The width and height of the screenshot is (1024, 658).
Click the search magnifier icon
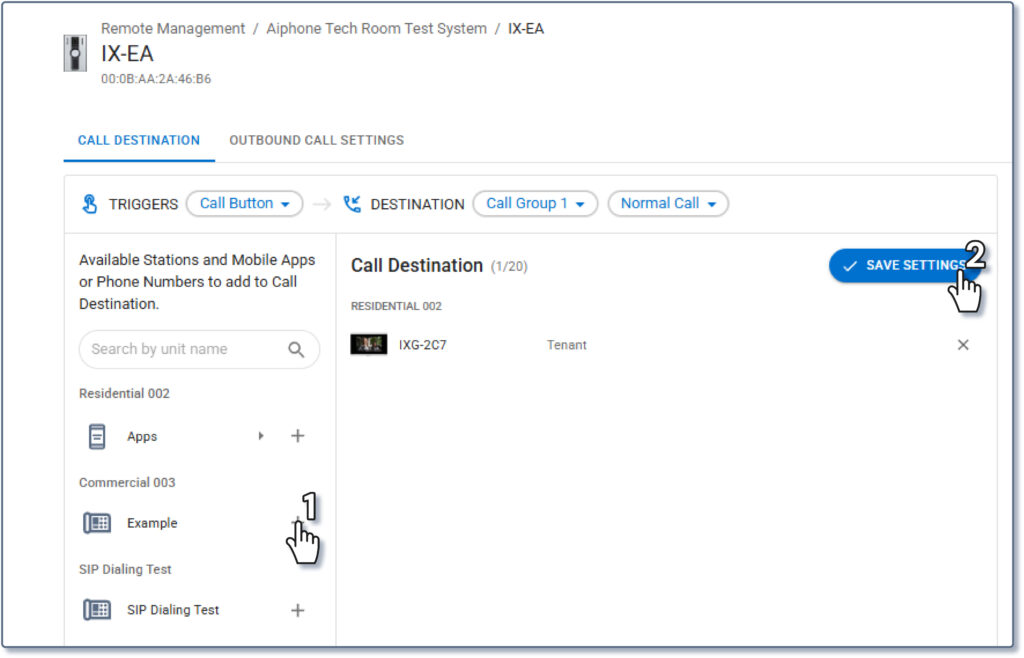[296, 350]
